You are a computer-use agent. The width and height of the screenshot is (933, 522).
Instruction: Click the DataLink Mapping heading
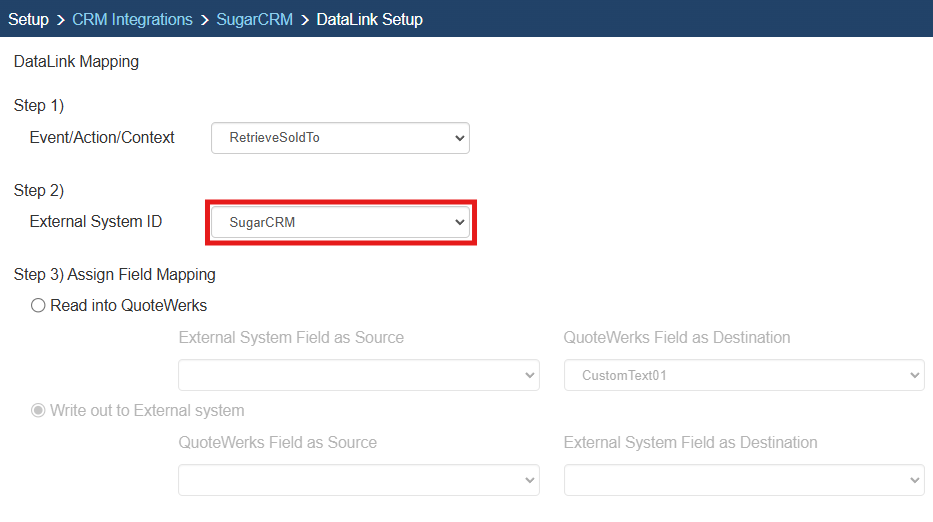(76, 62)
